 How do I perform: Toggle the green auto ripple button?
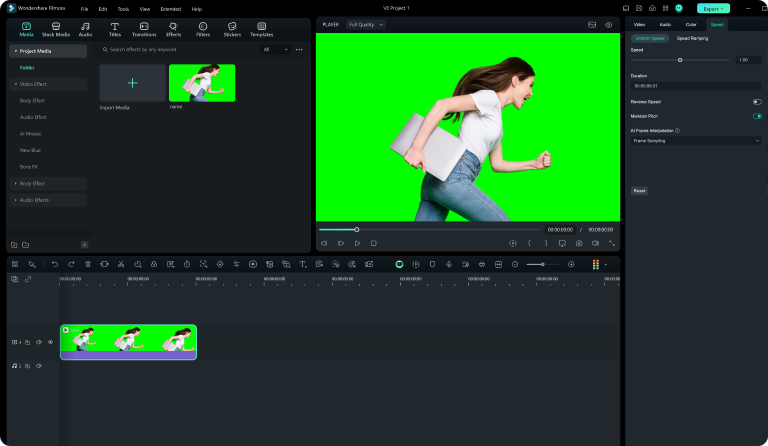click(x=399, y=264)
